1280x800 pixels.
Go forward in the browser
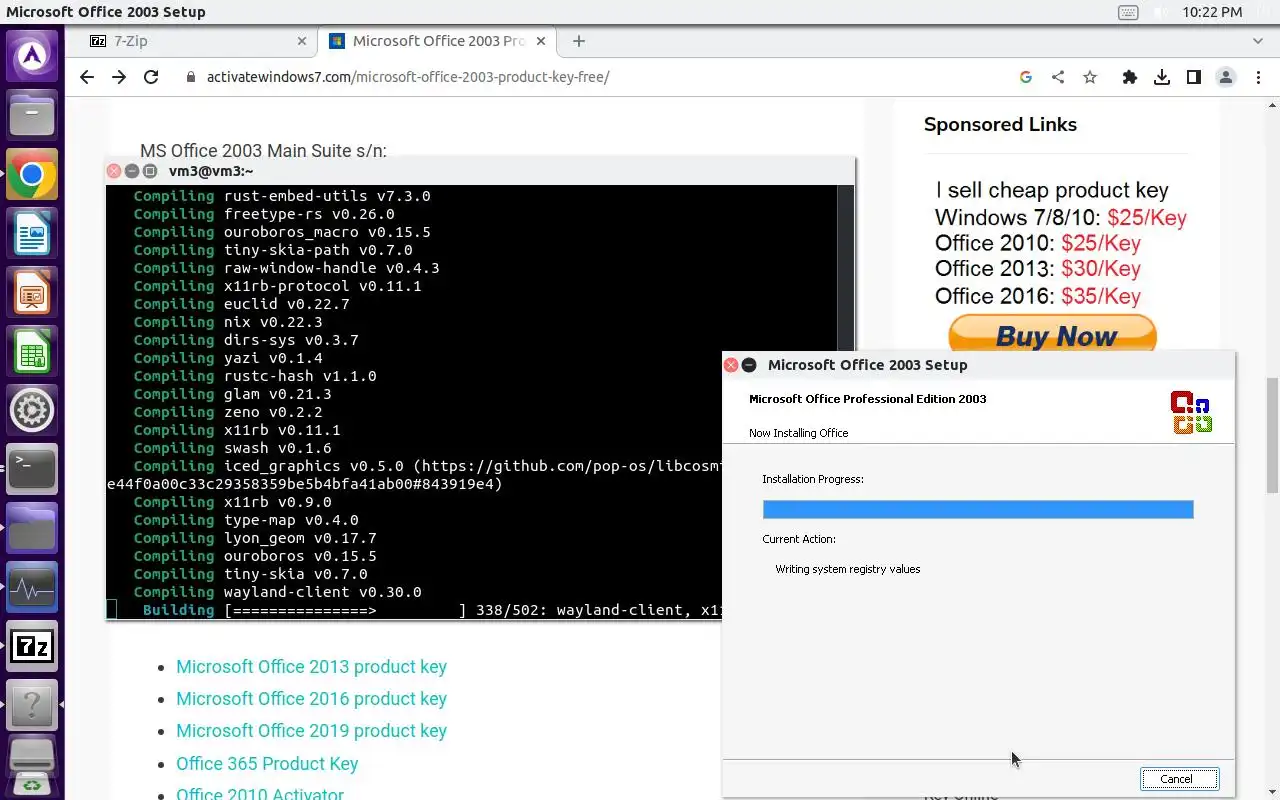[x=119, y=77]
